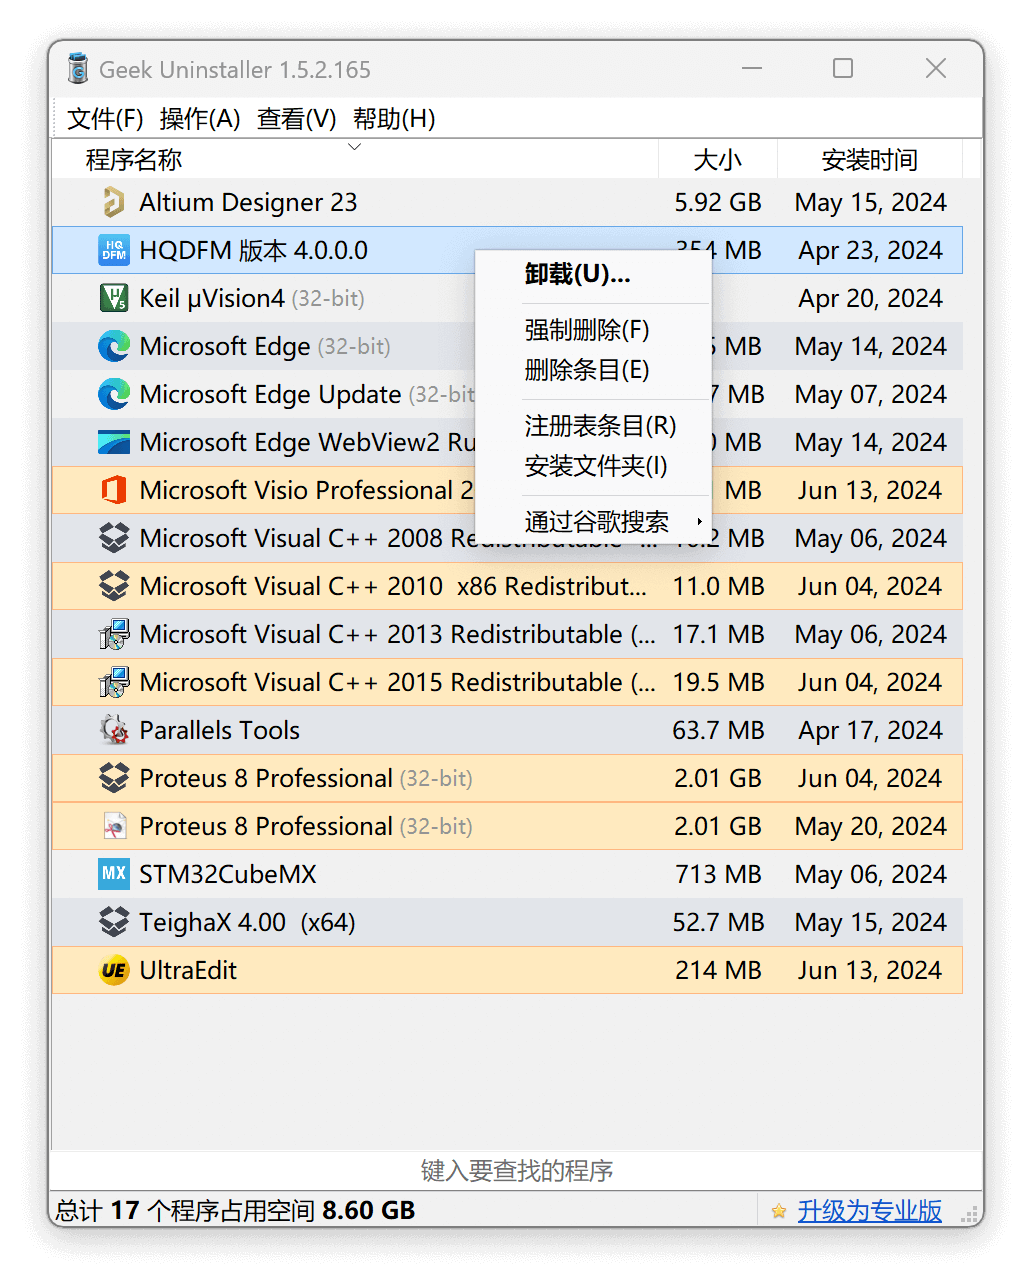This screenshot has width=1032, height=1282.
Task: Select the Altium Designer 23 application icon
Action: pyautogui.click(x=114, y=202)
